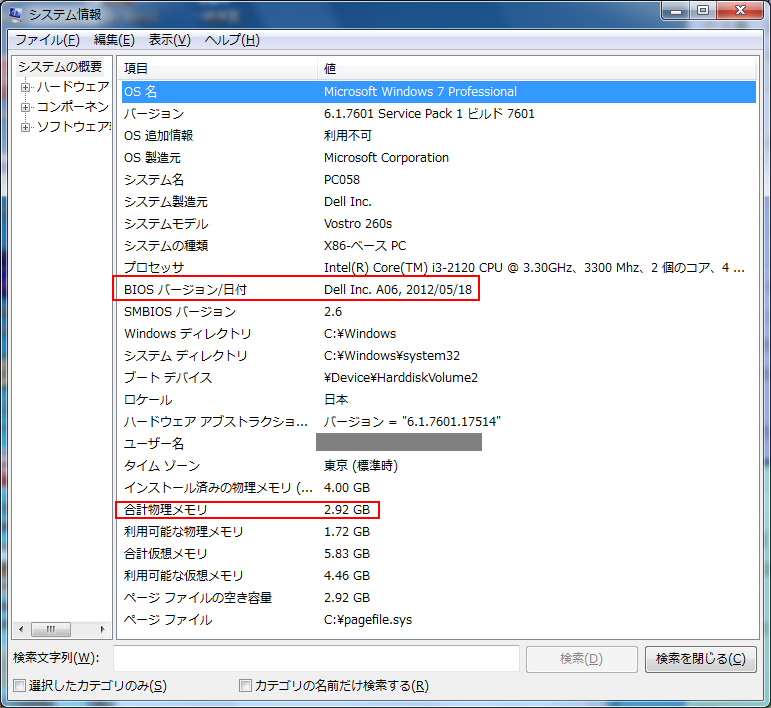The width and height of the screenshot is (771, 708).
Task: Expand the ハードウェア tree node
Action: (25, 88)
